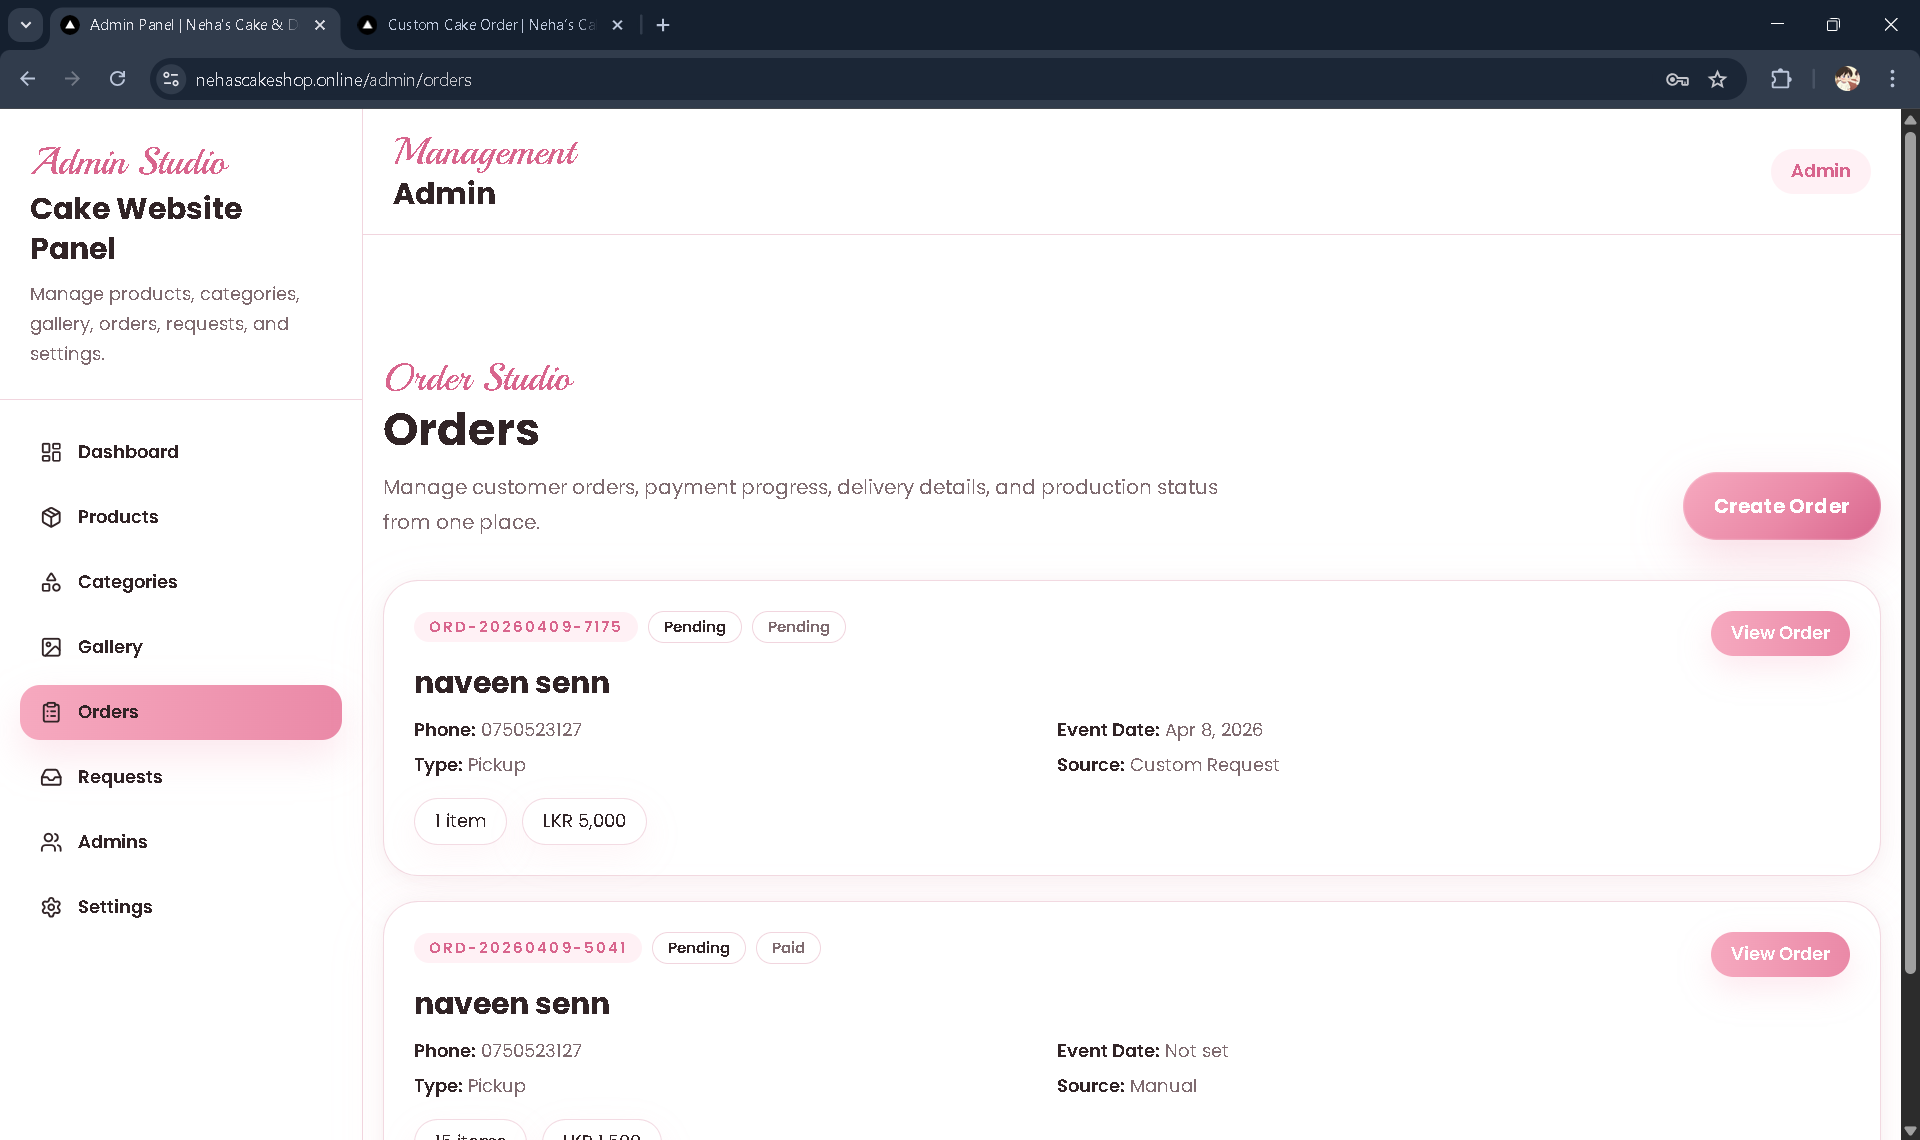
Task: Expand the Chrome three-dot menu
Action: tap(1892, 79)
